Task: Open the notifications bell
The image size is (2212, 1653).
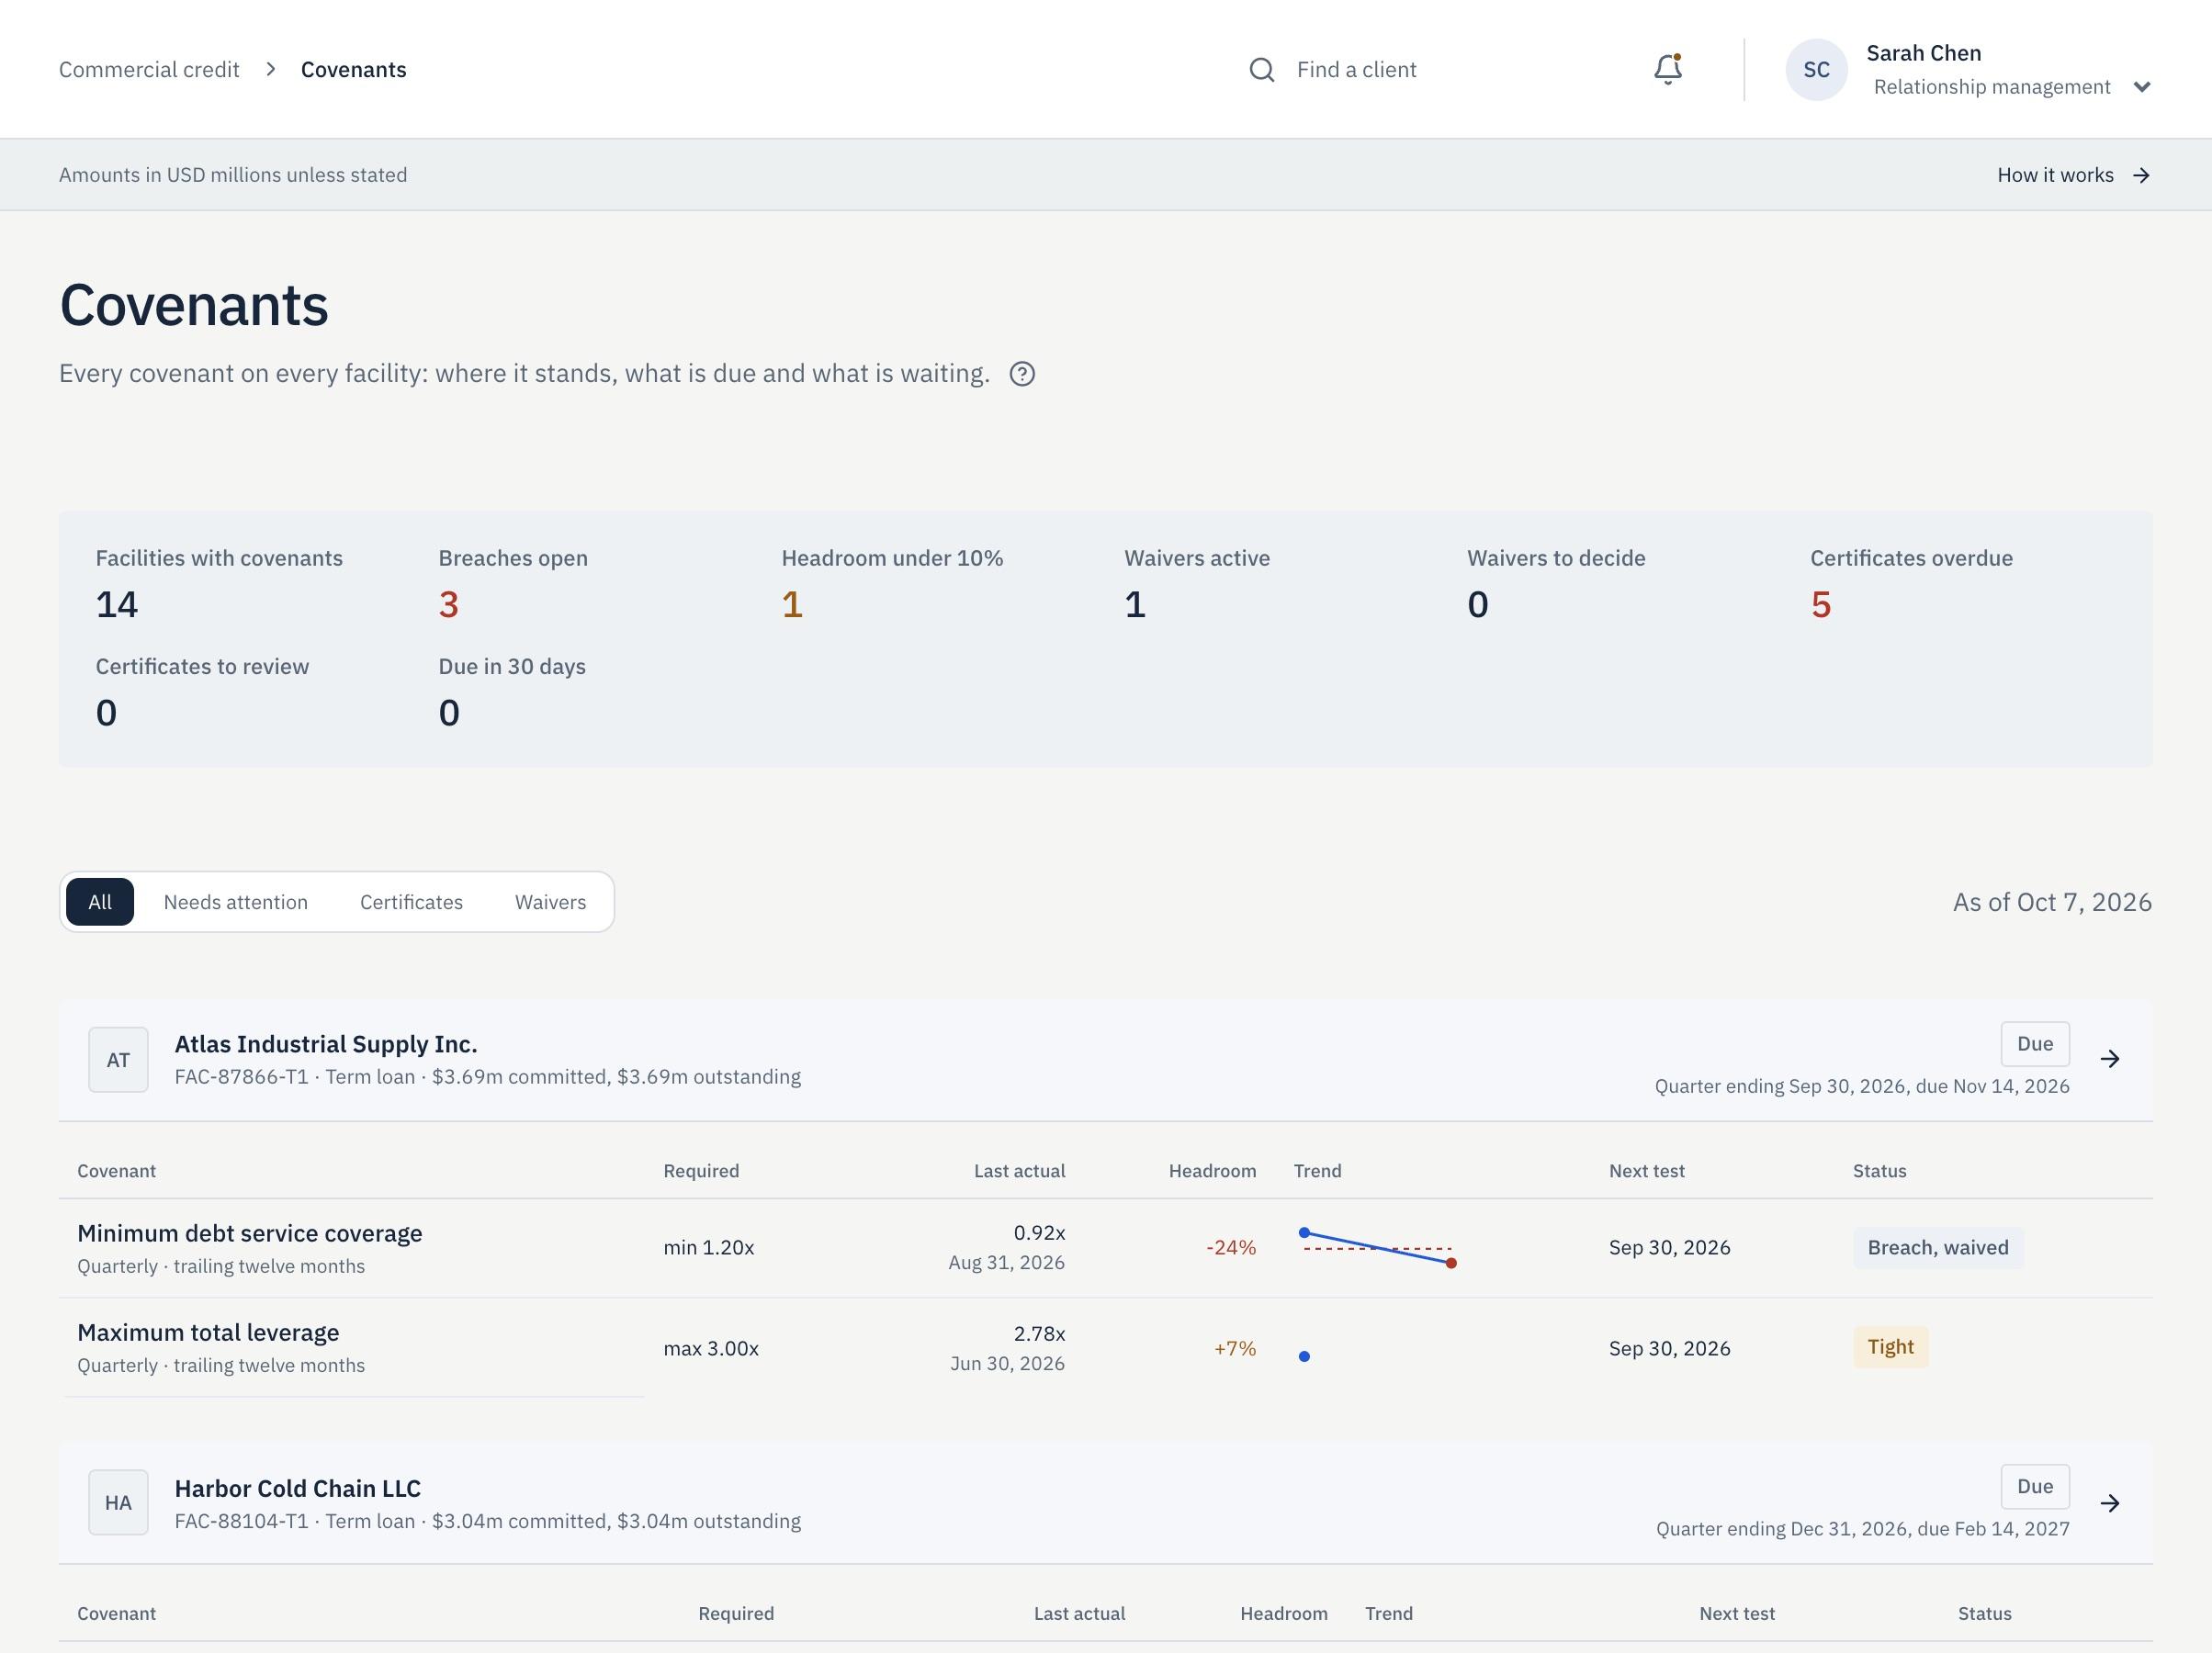Action: (x=1667, y=69)
